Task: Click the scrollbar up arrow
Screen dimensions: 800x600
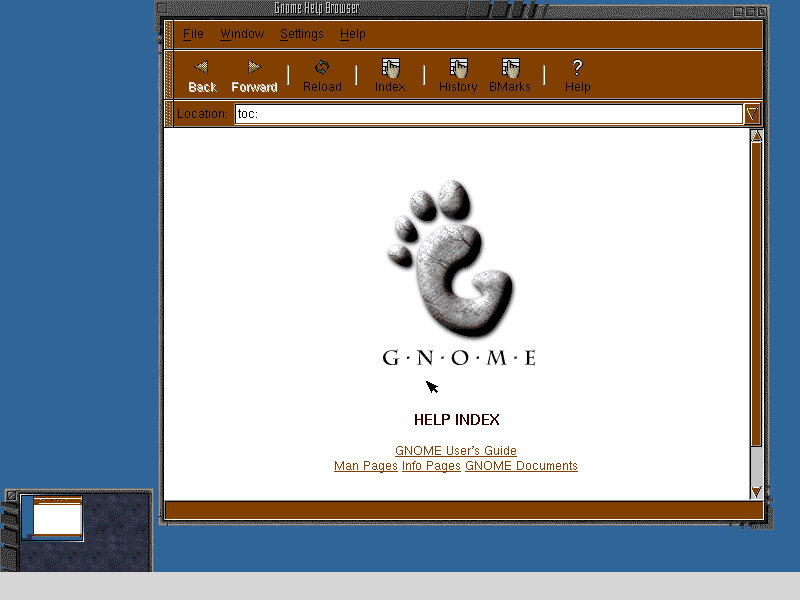Action: coord(757,135)
